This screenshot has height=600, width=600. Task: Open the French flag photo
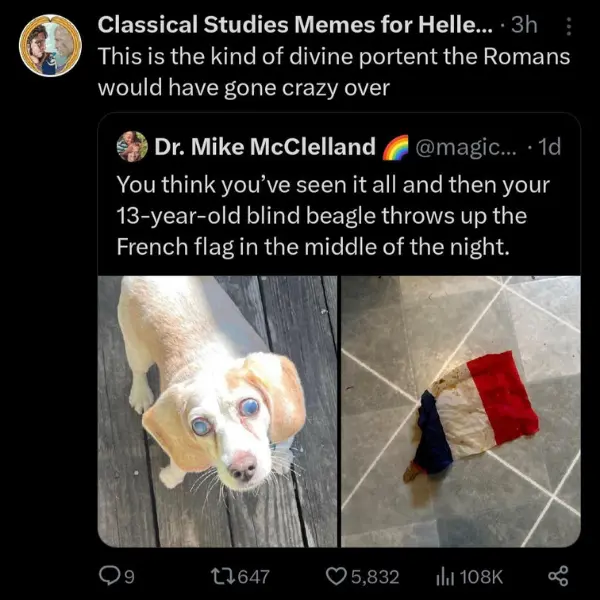click(x=461, y=410)
